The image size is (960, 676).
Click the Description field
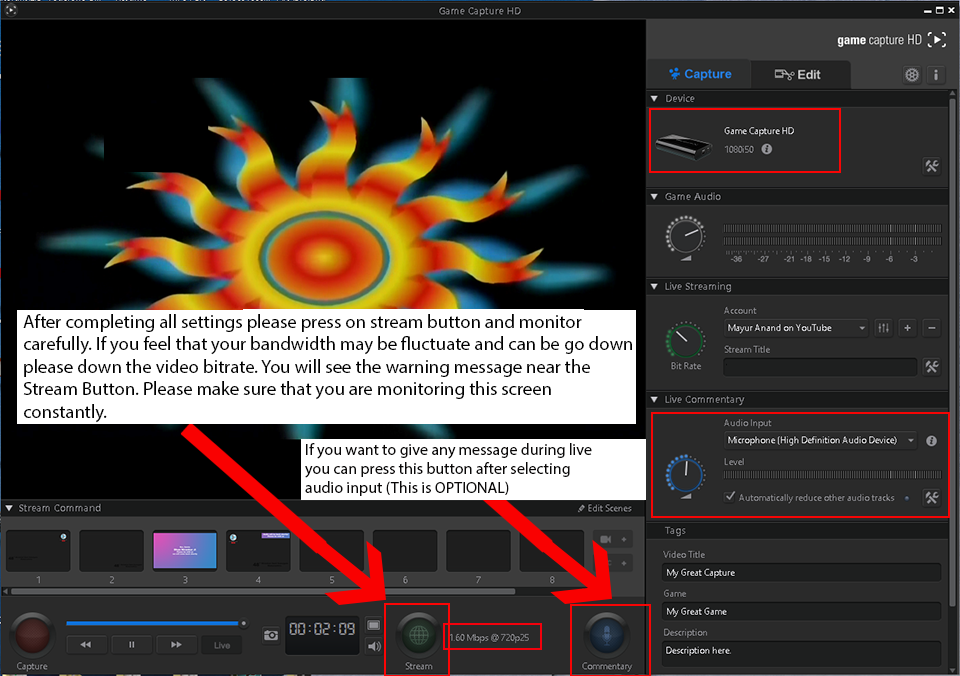802,653
